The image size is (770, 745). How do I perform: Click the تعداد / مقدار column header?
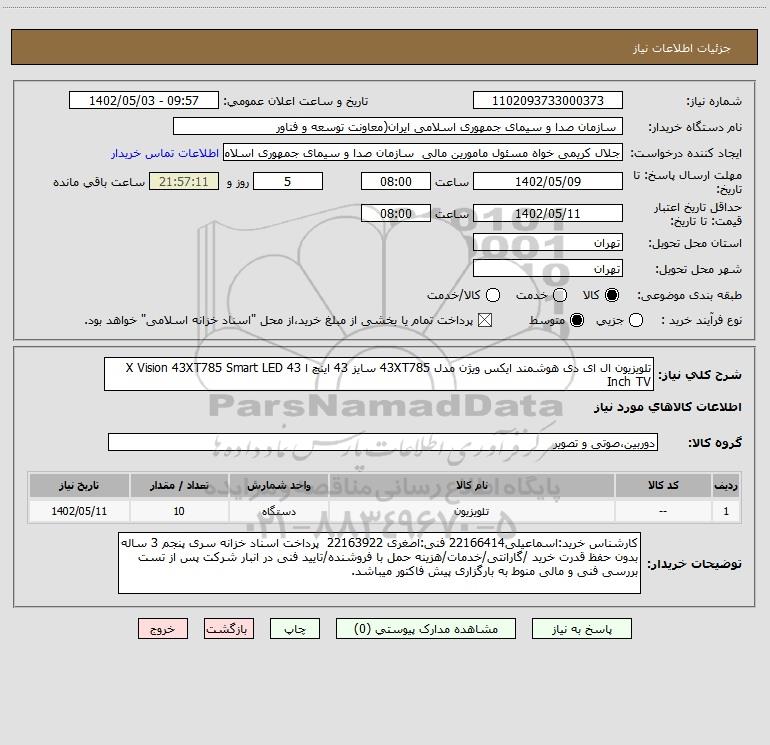179,485
